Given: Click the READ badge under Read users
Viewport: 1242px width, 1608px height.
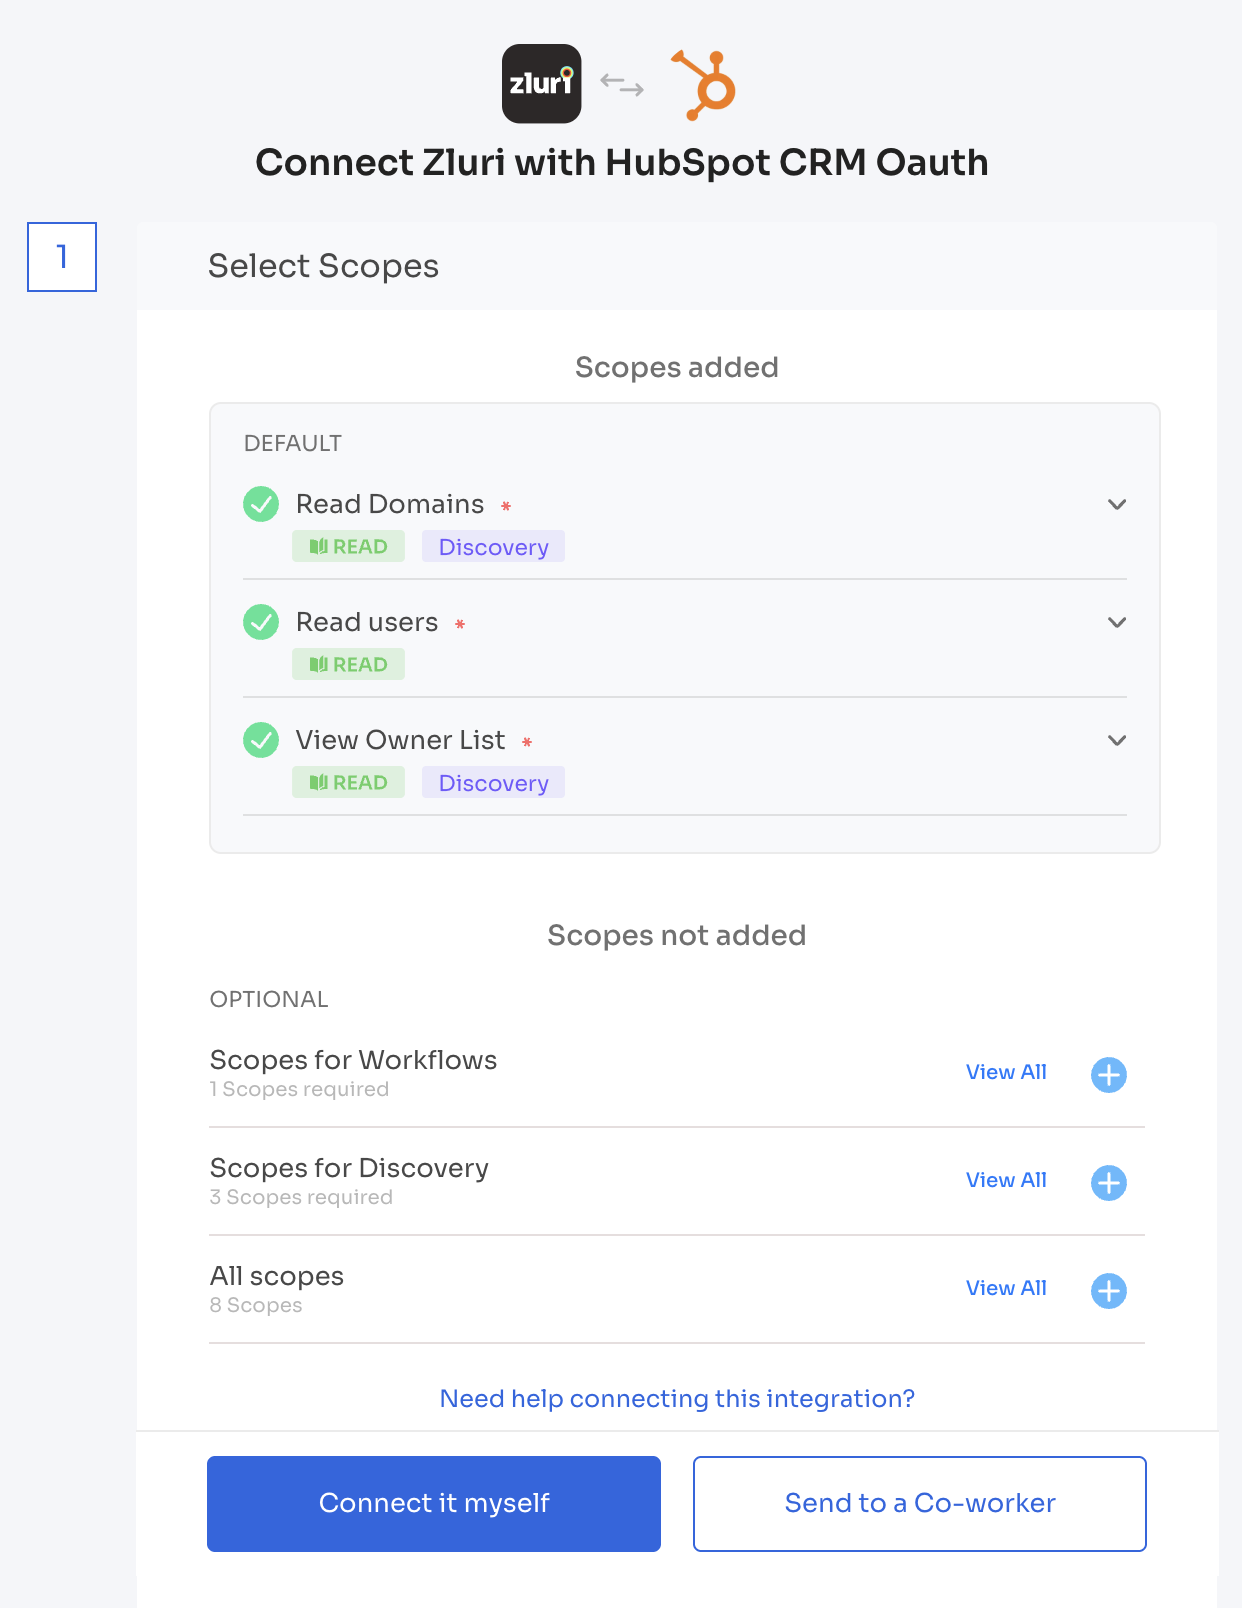Looking at the screenshot, I should 348,664.
